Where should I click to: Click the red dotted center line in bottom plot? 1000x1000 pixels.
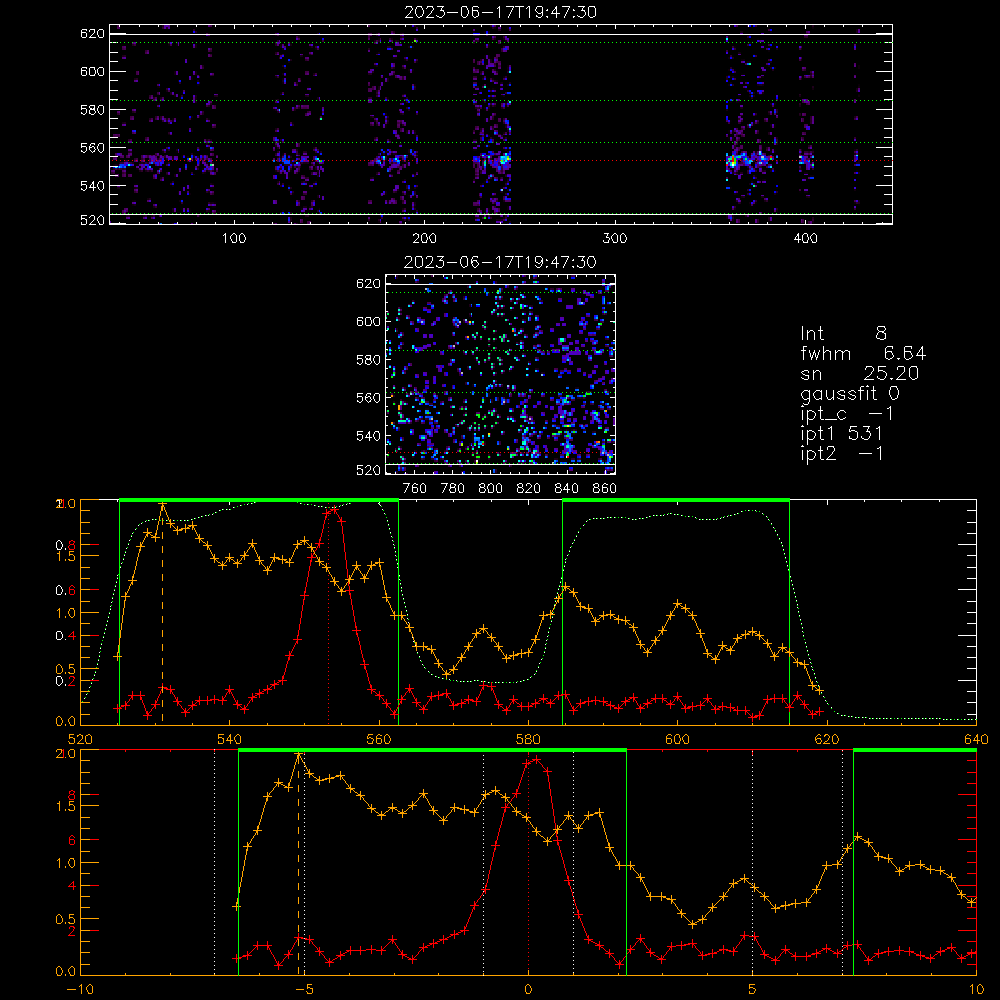528,864
